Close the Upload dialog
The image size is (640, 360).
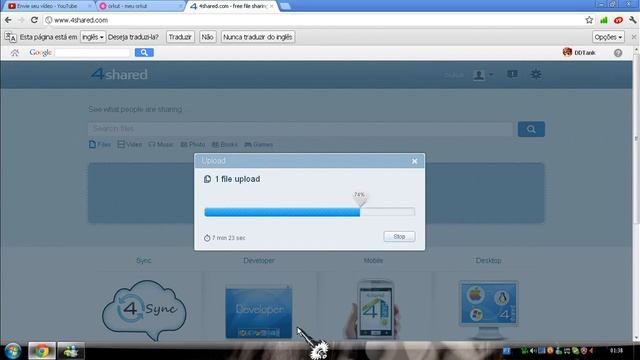tap(414, 161)
